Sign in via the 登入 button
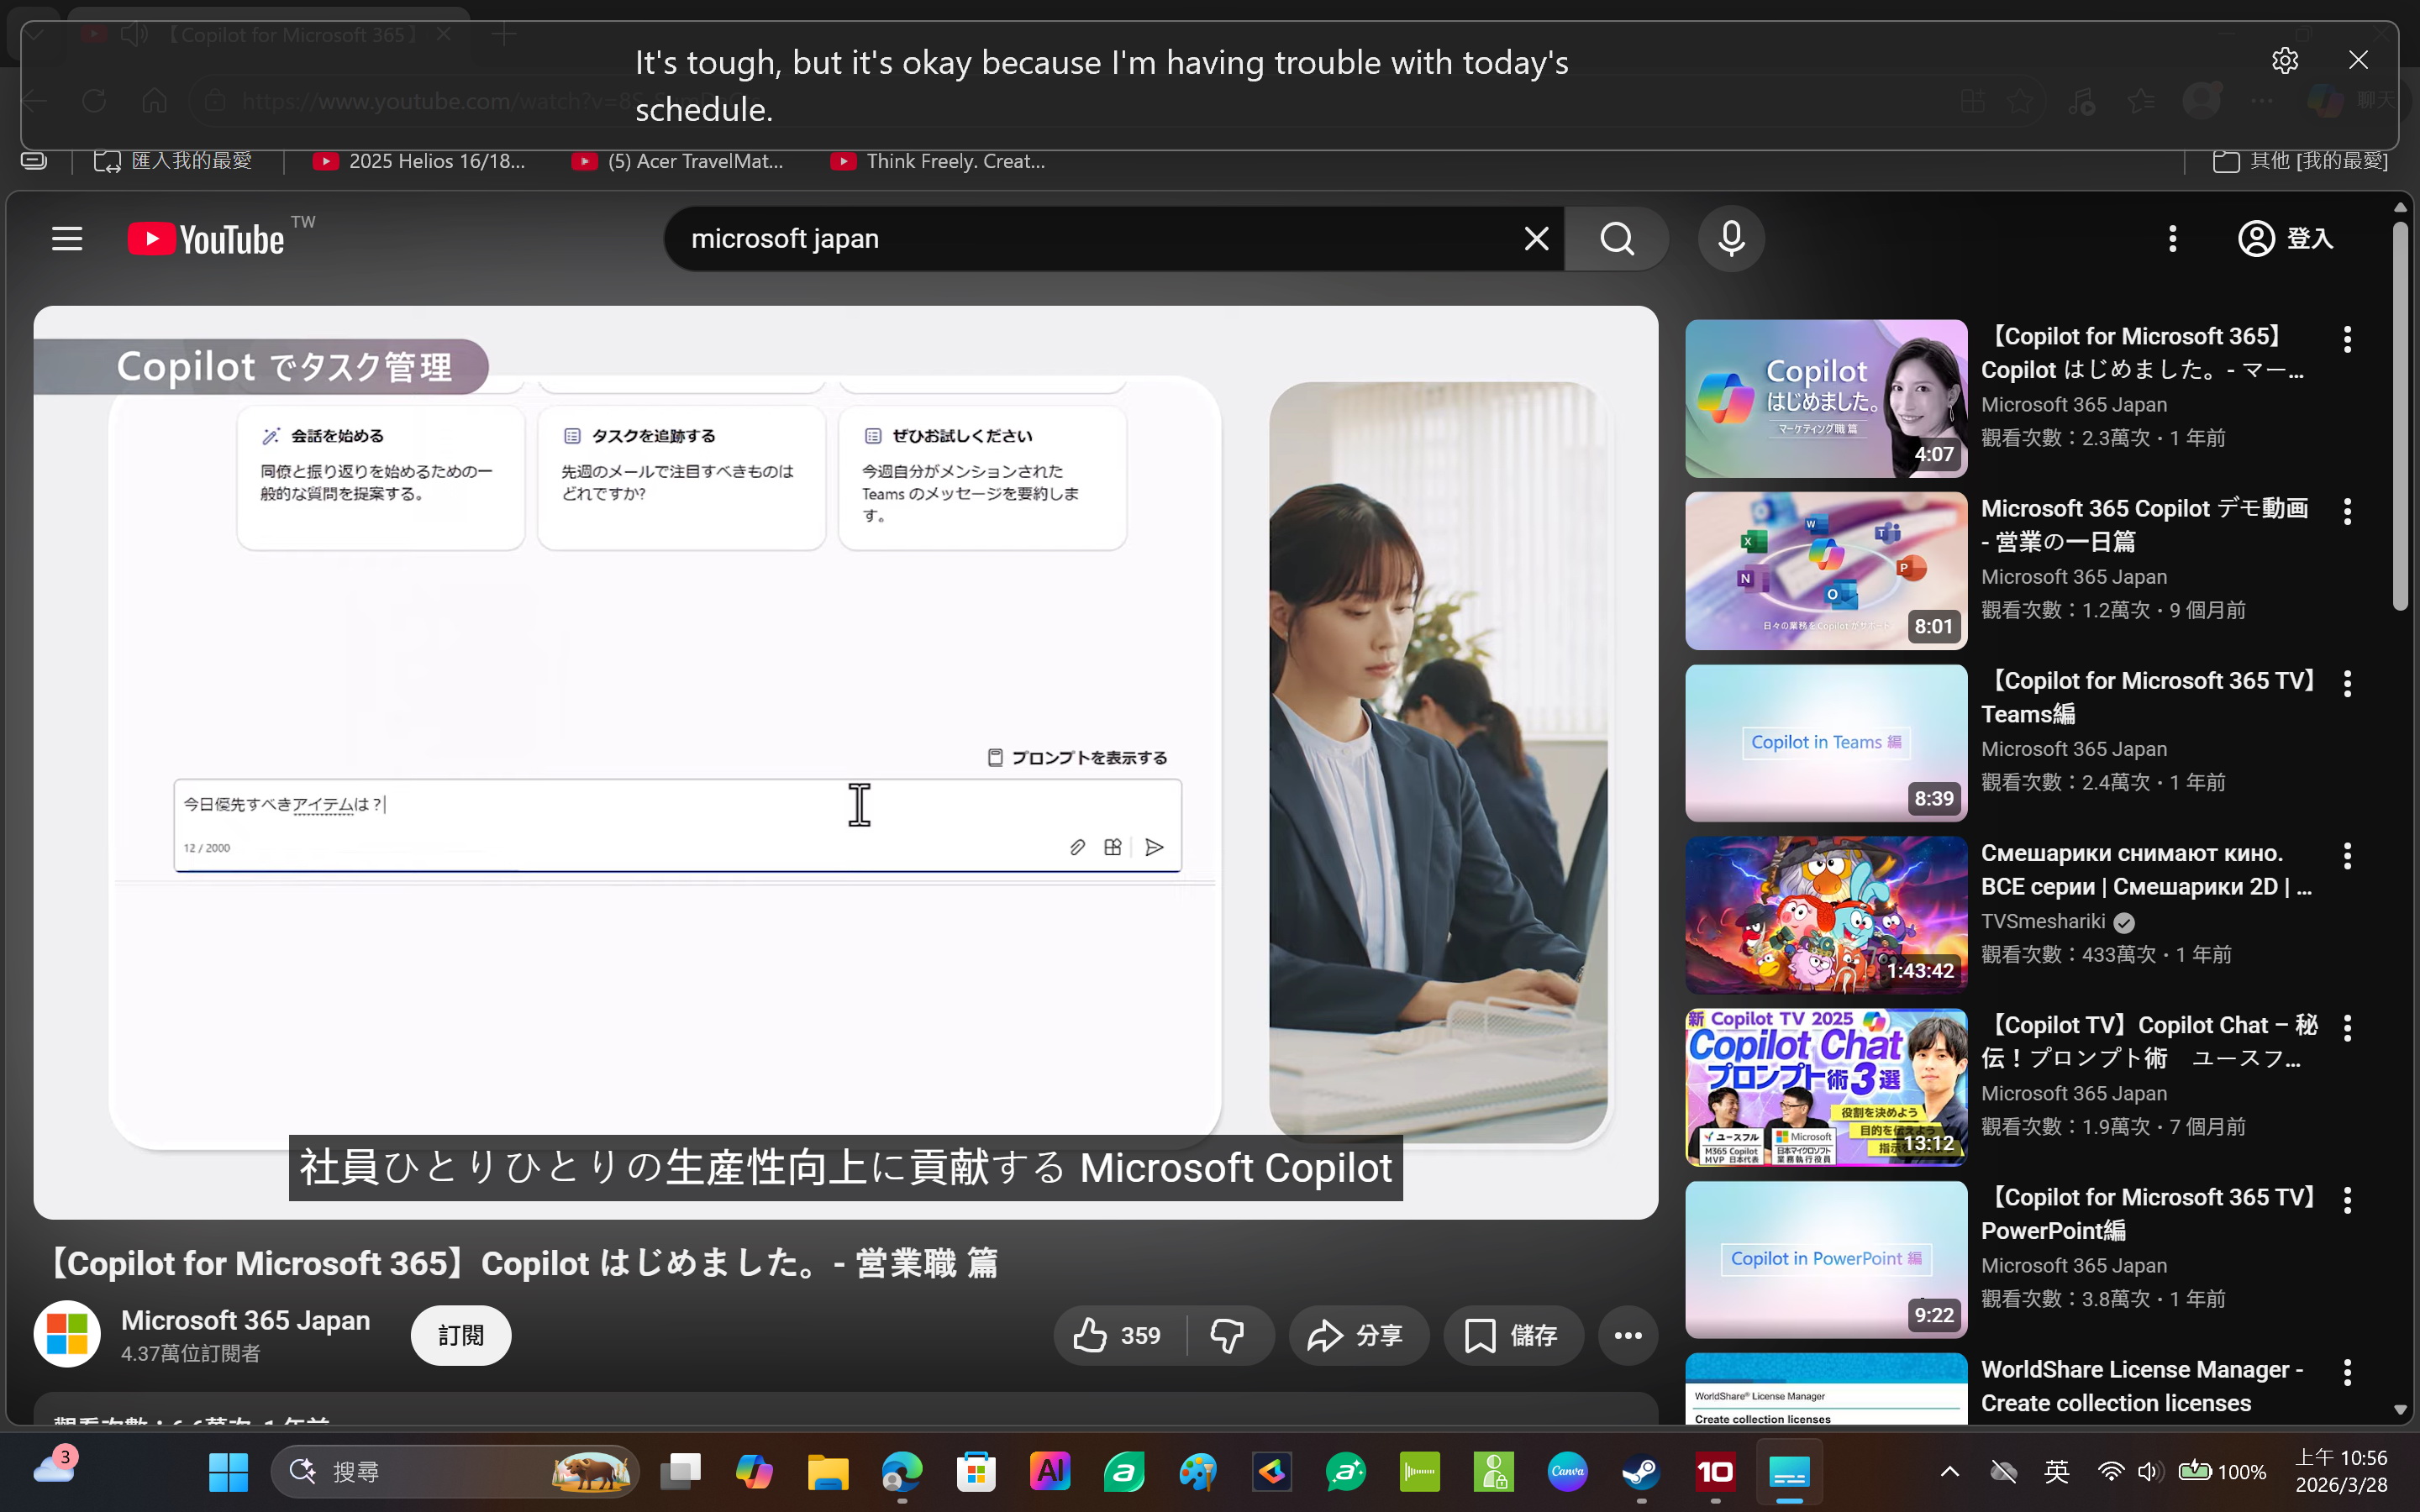This screenshot has height=1512, width=2420. coord(2286,239)
